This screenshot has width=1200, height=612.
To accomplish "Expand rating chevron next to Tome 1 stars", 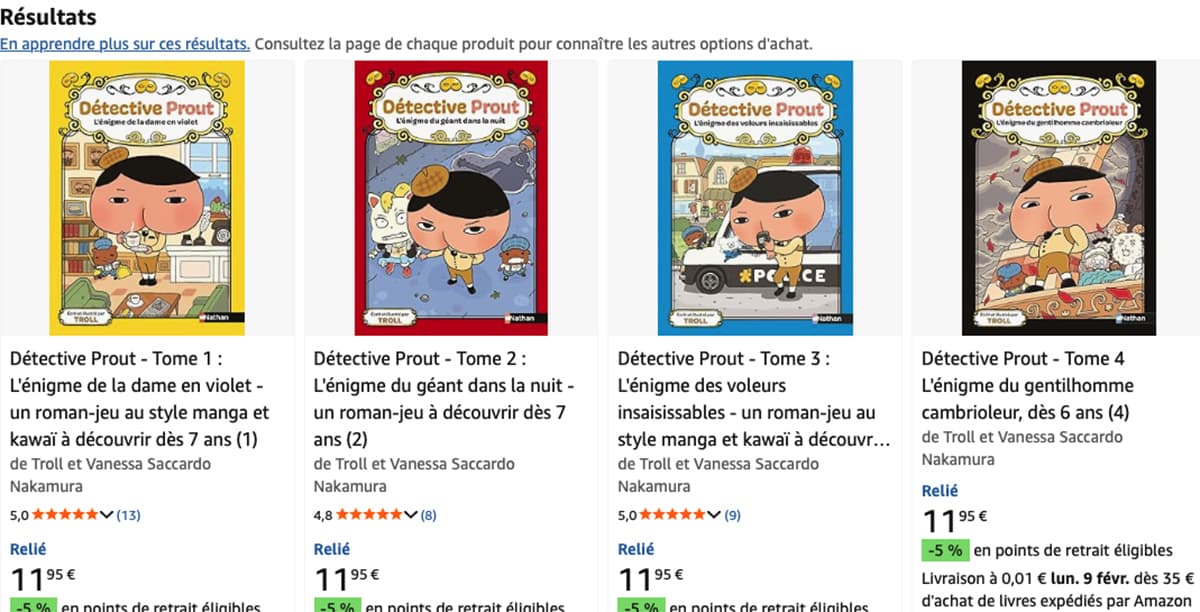I will tap(108, 515).
